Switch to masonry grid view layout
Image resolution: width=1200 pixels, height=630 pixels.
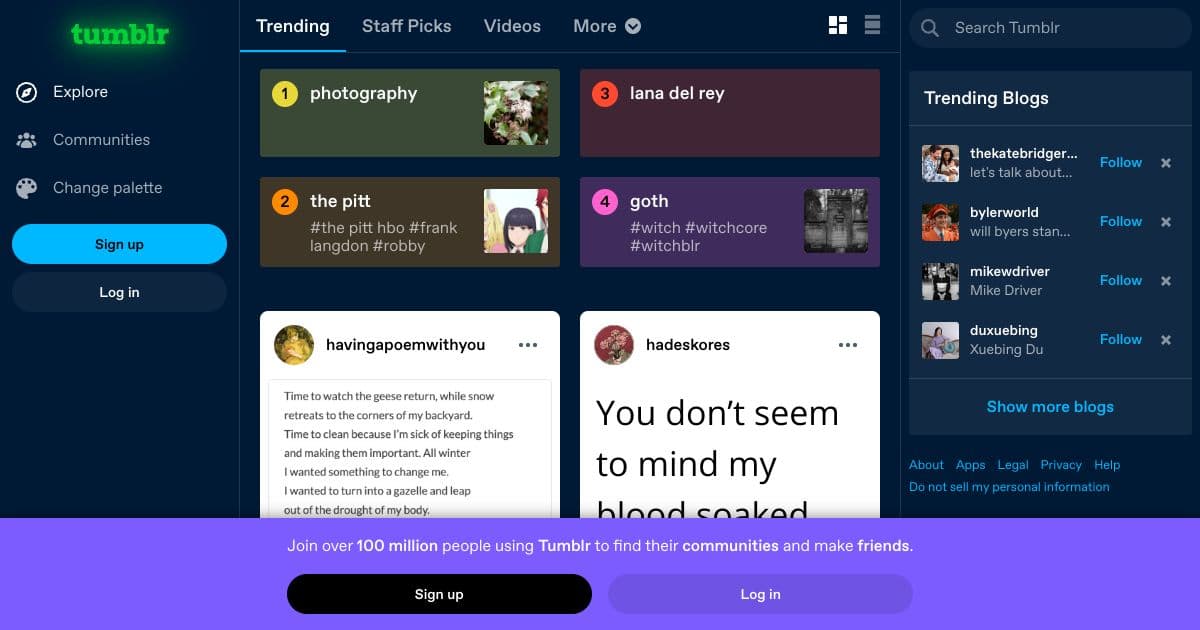coord(837,24)
